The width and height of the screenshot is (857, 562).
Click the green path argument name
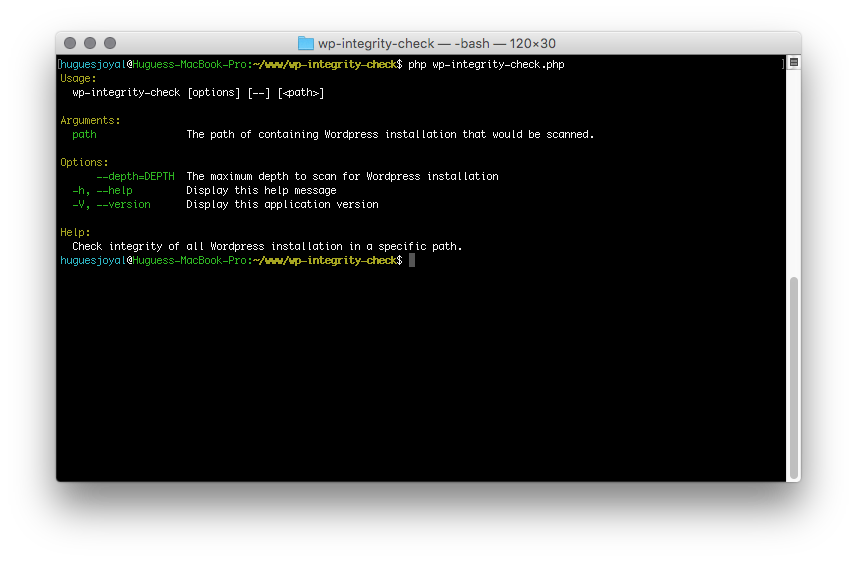[x=84, y=134]
